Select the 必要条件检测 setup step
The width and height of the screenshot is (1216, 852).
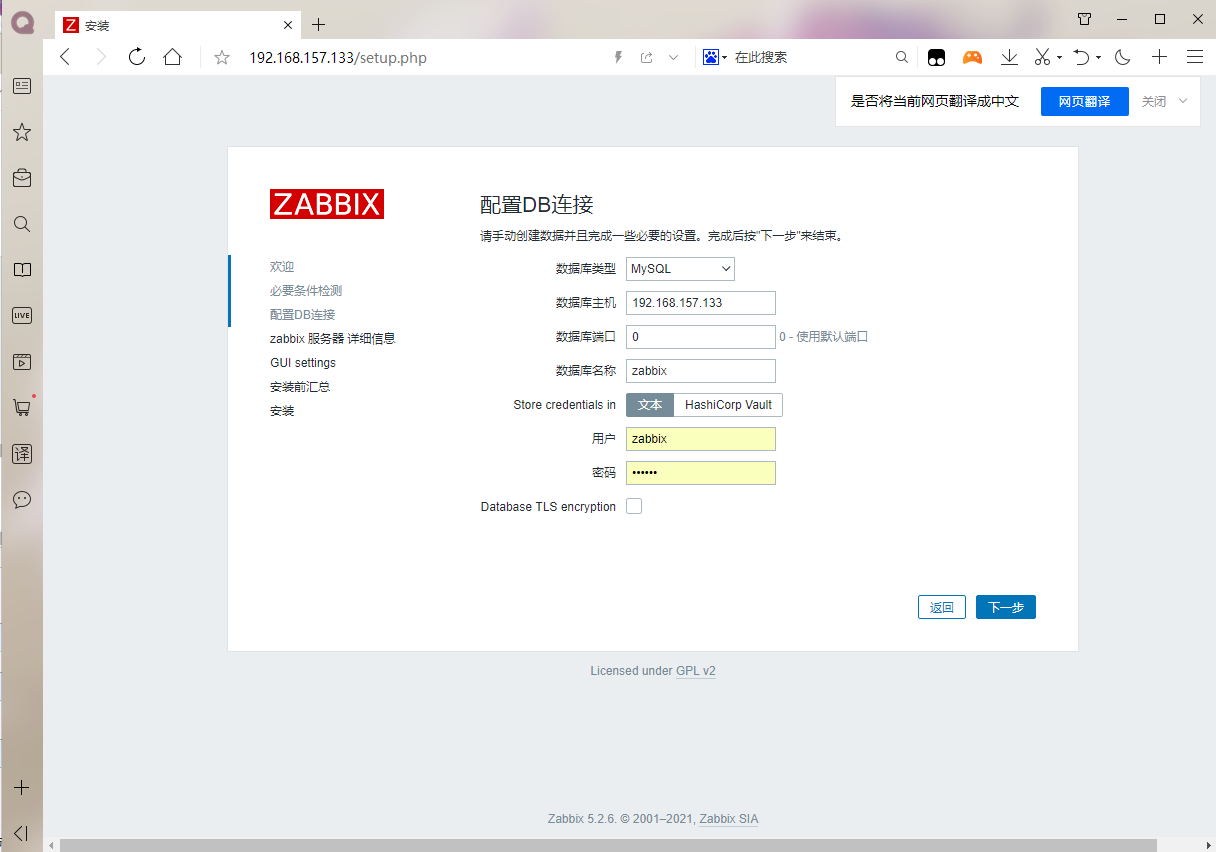pos(306,291)
